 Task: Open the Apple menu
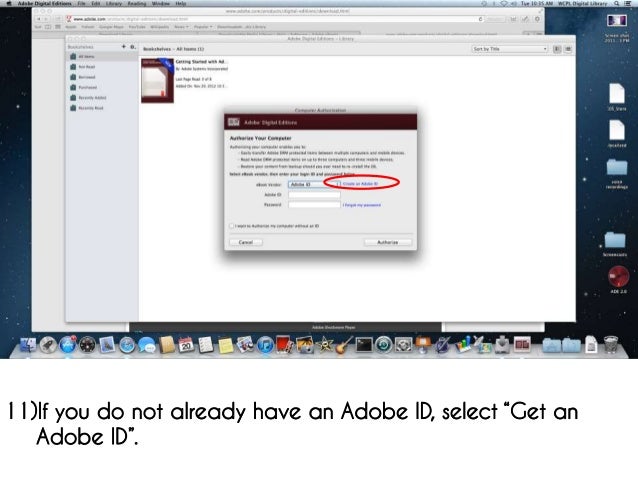pyautogui.click(x=9, y=3)
